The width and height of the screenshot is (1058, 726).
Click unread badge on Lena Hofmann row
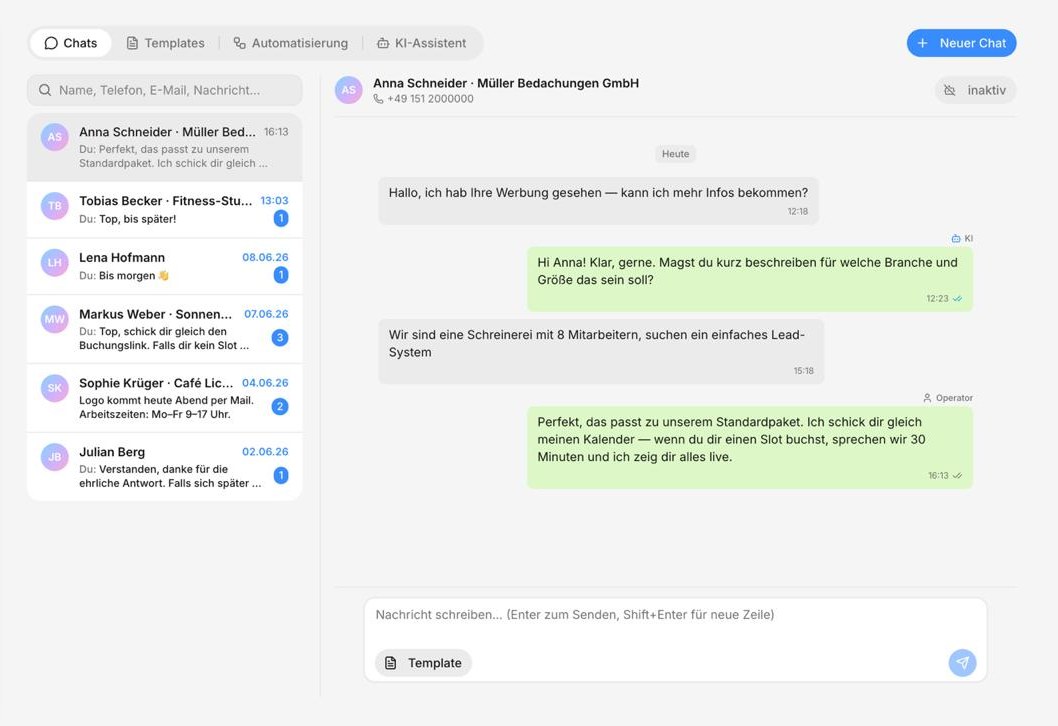coord(281,275)
